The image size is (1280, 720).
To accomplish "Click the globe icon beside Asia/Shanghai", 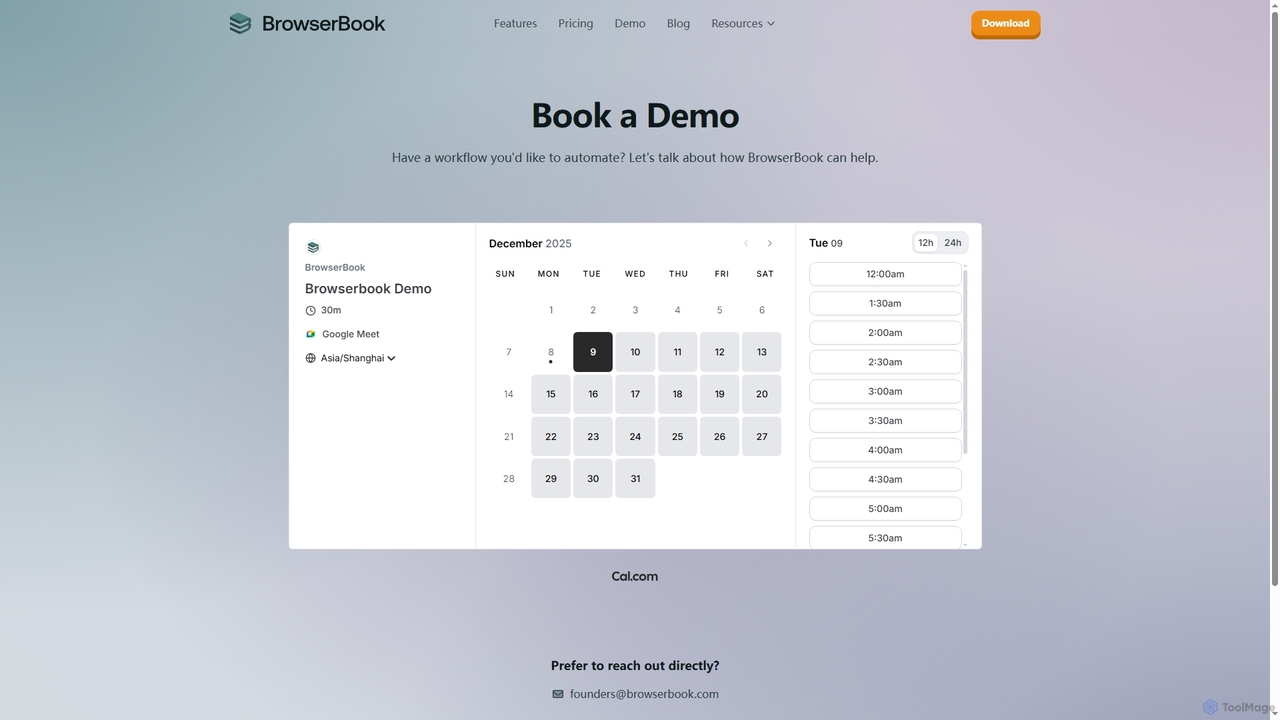I will (x=310, y=358).
